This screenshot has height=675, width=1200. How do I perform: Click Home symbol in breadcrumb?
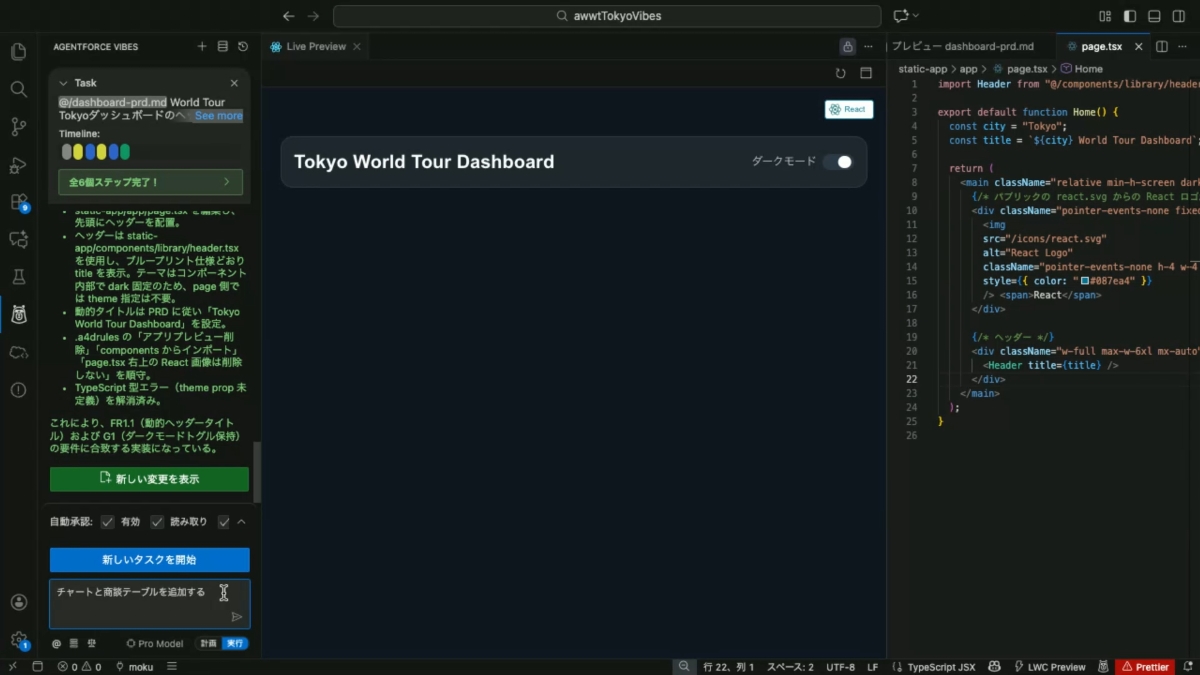(x=1082, y=69)
